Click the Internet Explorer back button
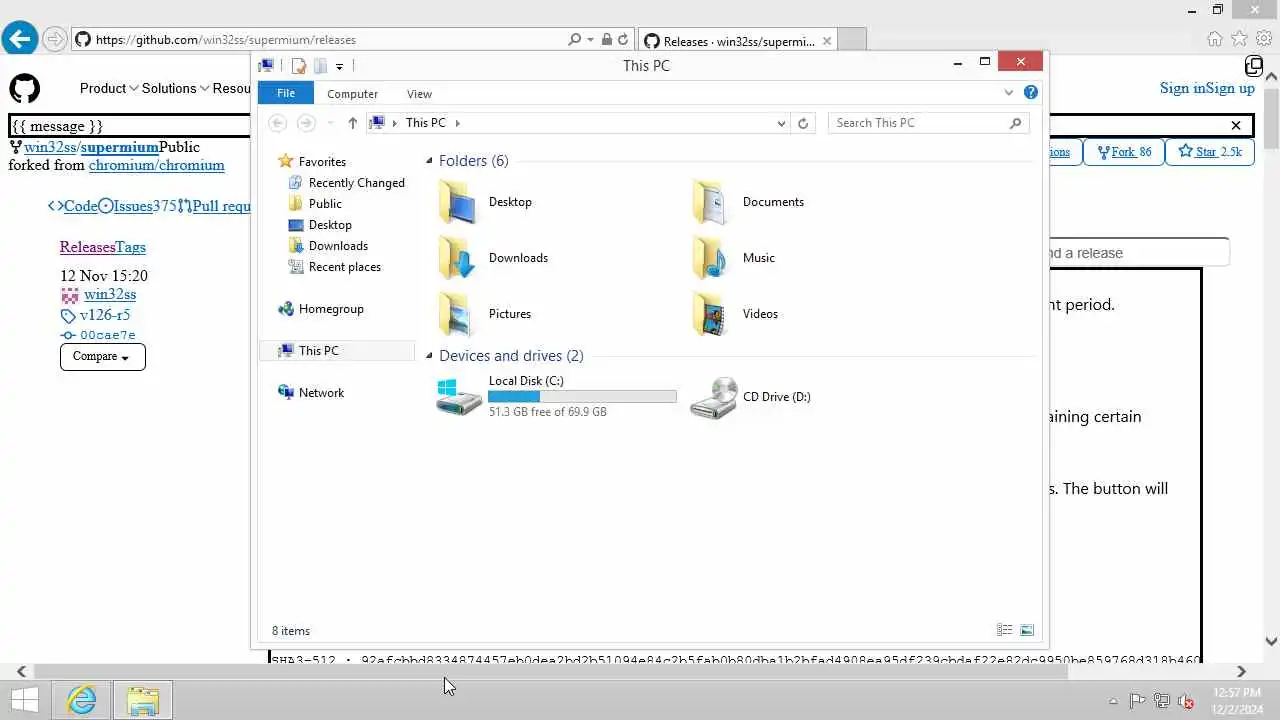The width and height of the screenshot is (1280, 720). [20, 39]
